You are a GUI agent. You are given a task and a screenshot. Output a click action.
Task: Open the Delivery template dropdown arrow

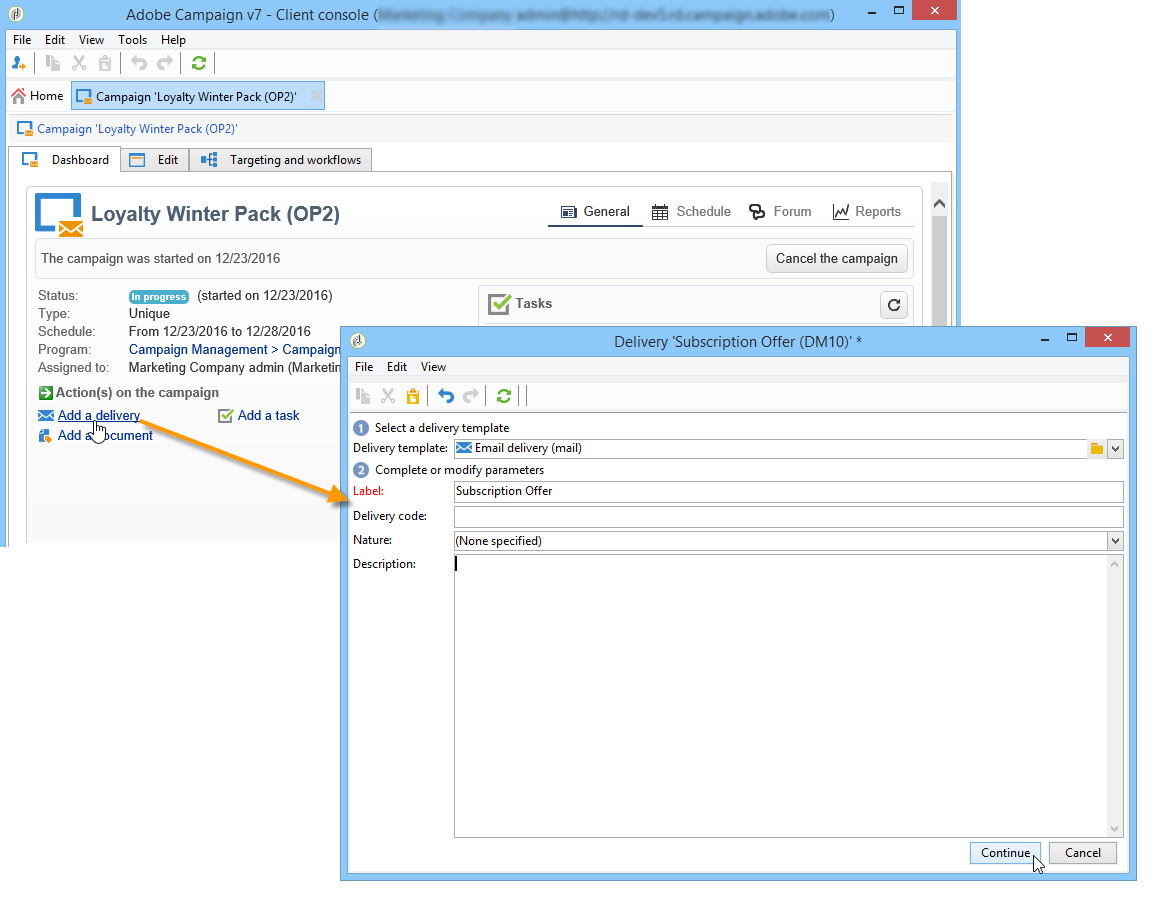(x=1115, y=449)
